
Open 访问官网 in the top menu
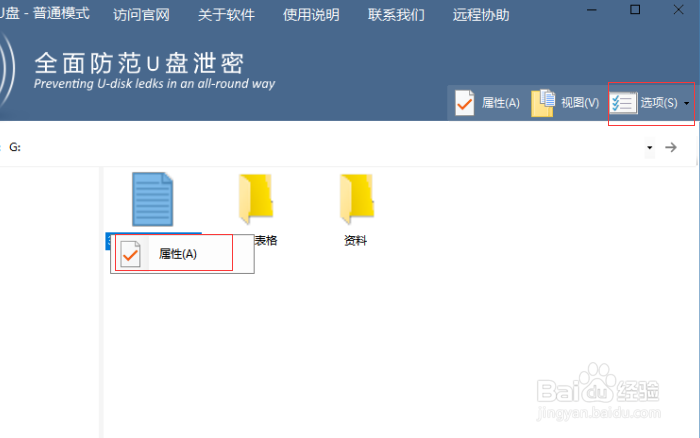[x=142, y=15]
